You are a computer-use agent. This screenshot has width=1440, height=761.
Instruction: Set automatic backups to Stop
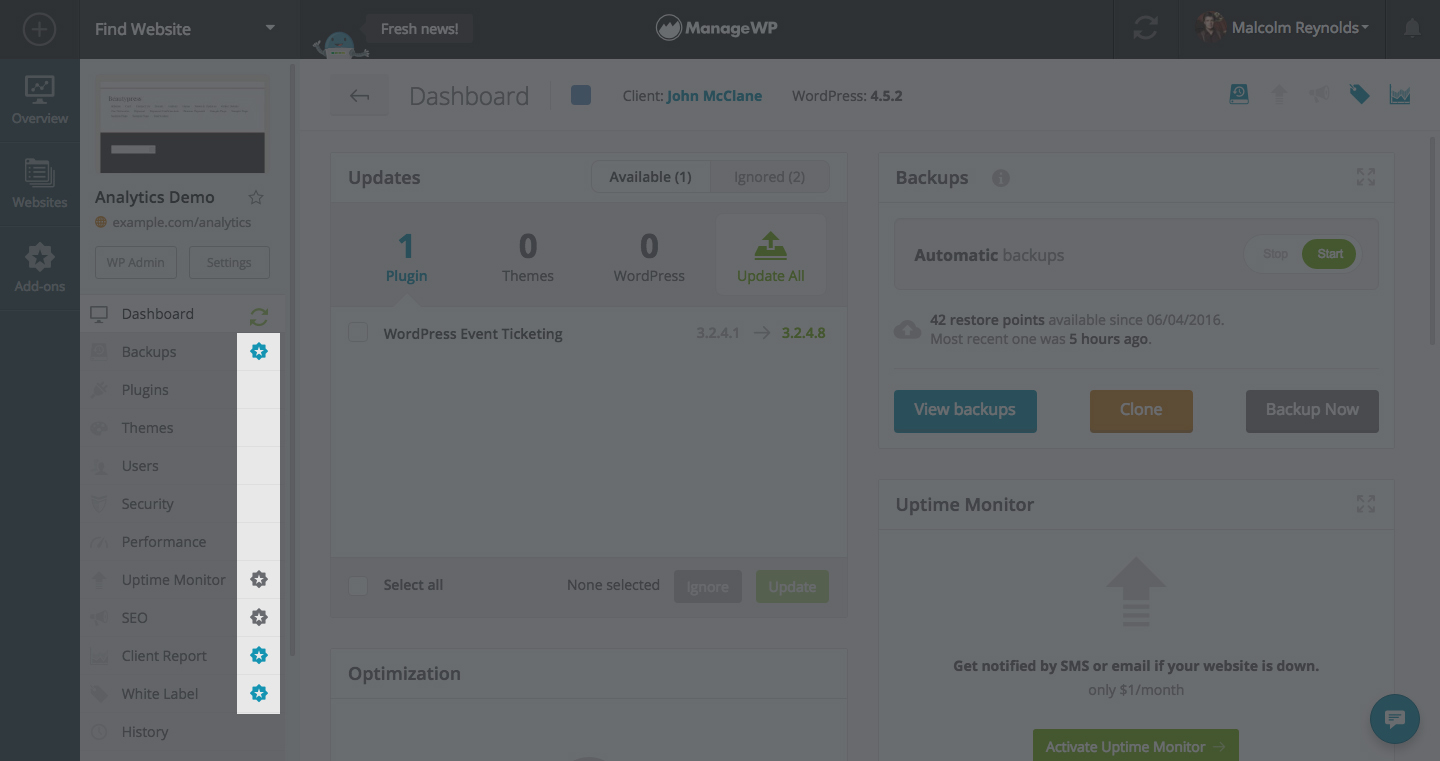click(x=1275, y=254)
